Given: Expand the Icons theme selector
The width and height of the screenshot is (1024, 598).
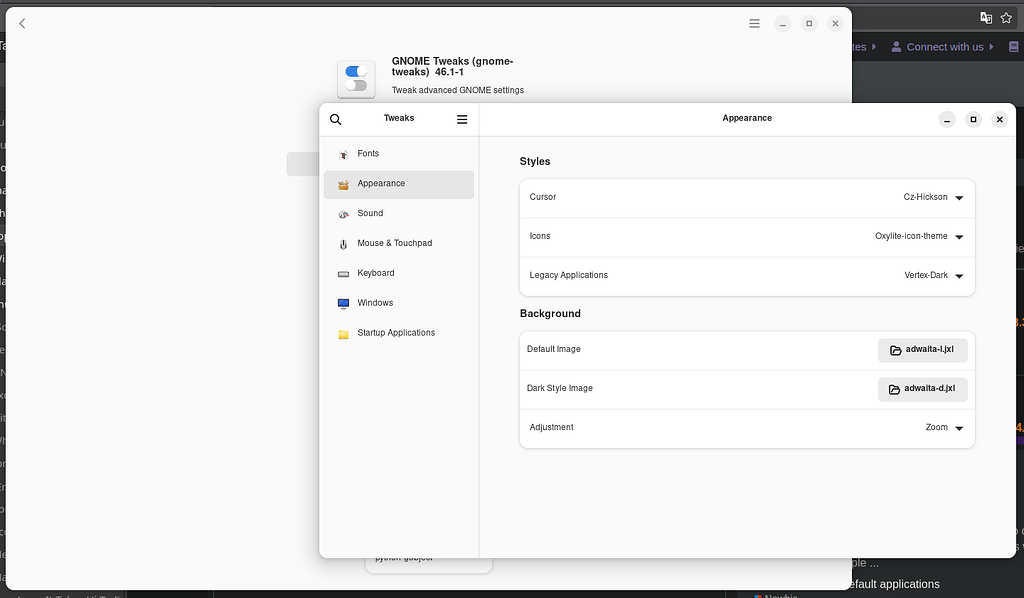Looking at the screenshot, I should 958,236.
